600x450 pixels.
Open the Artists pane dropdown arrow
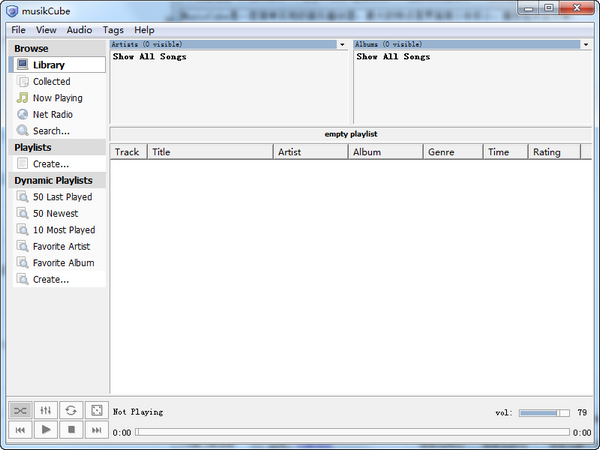[342, 45]
